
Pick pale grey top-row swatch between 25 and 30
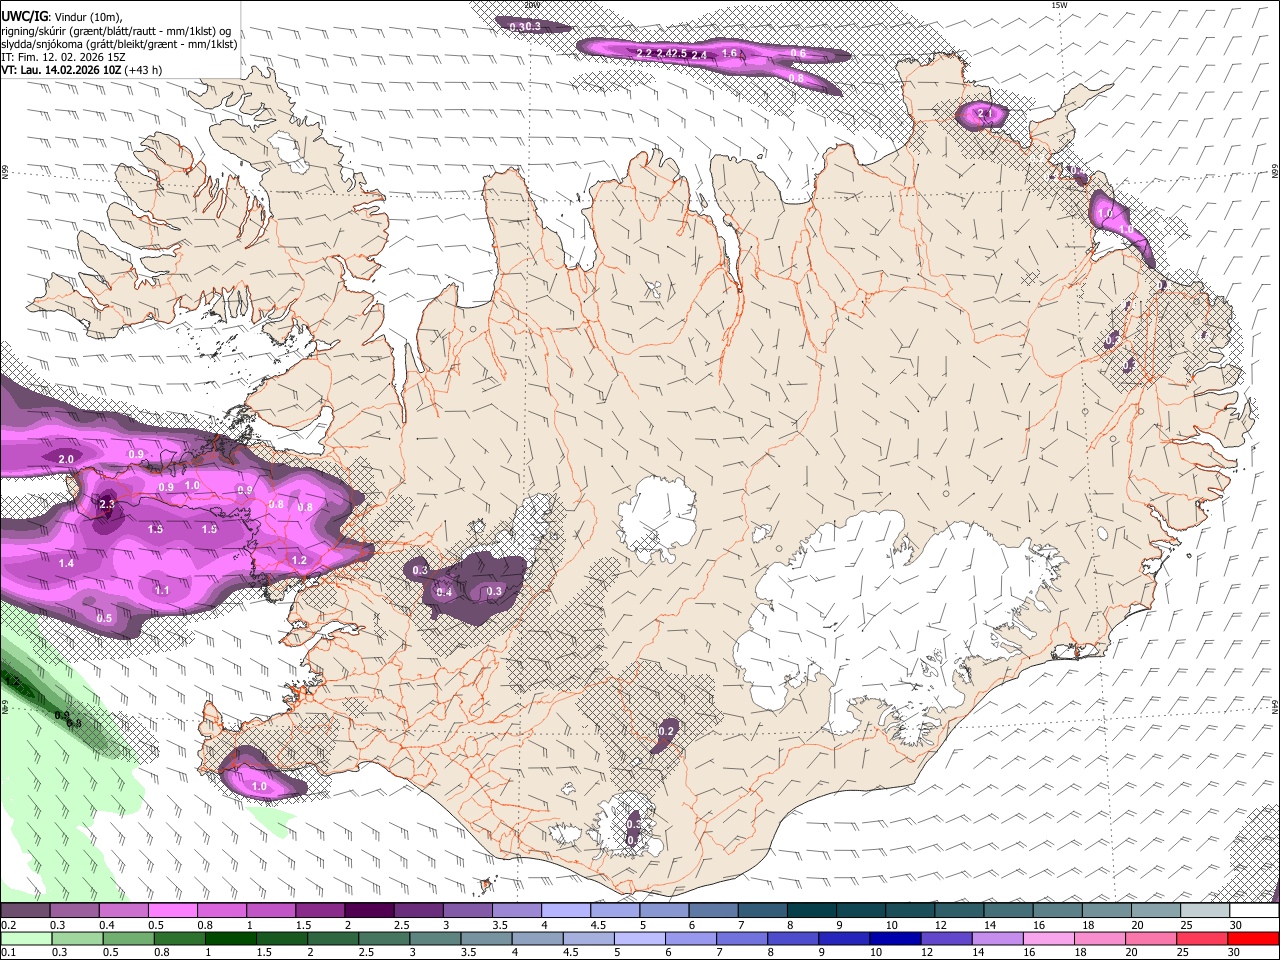[x=1205, y=910]
